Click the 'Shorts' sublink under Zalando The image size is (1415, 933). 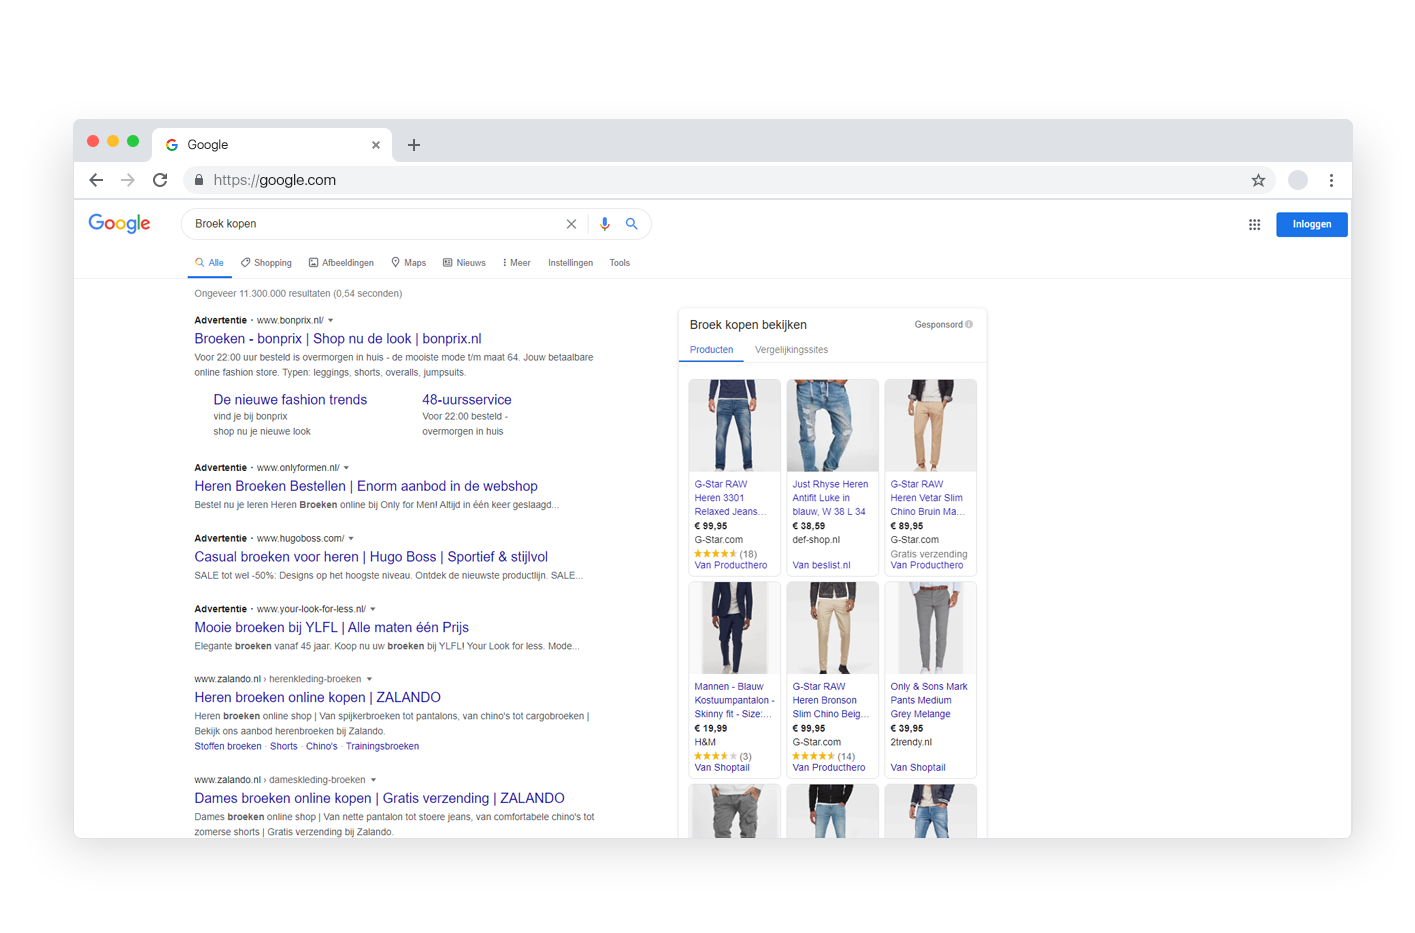coord(284,746)
